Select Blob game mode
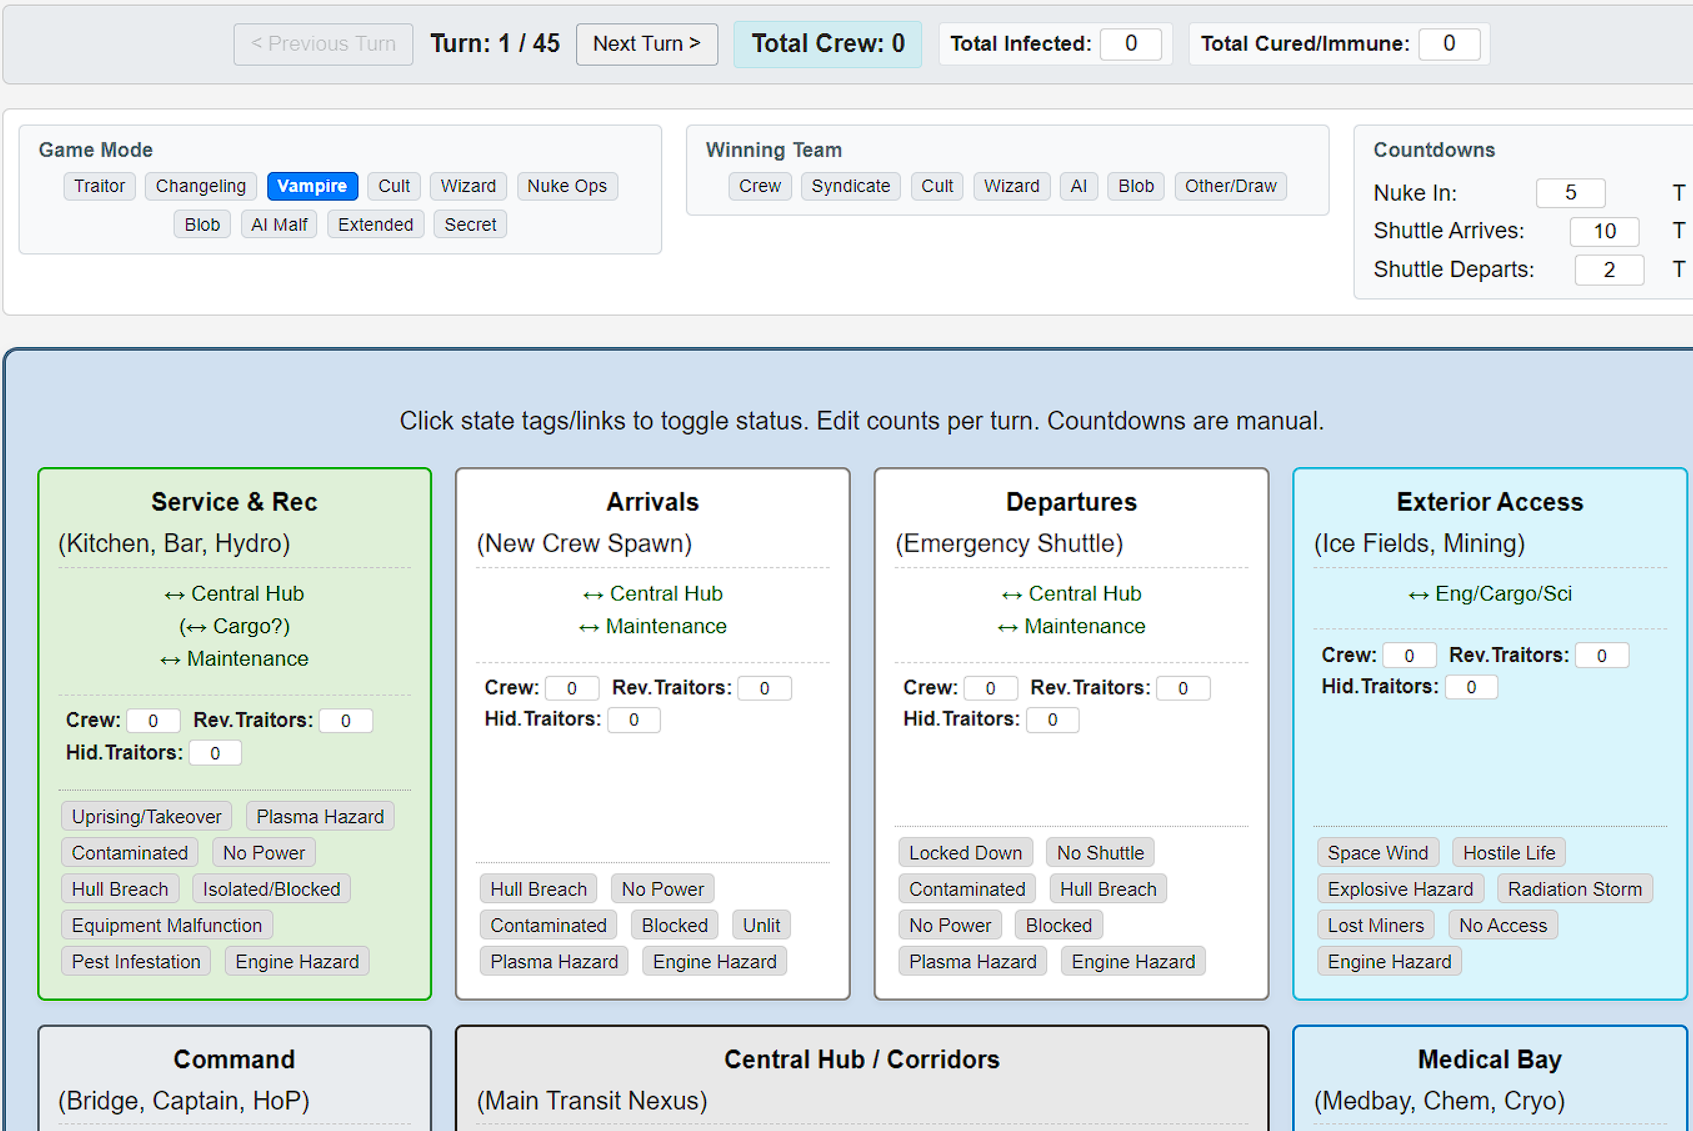 click(x=202, y=224)
